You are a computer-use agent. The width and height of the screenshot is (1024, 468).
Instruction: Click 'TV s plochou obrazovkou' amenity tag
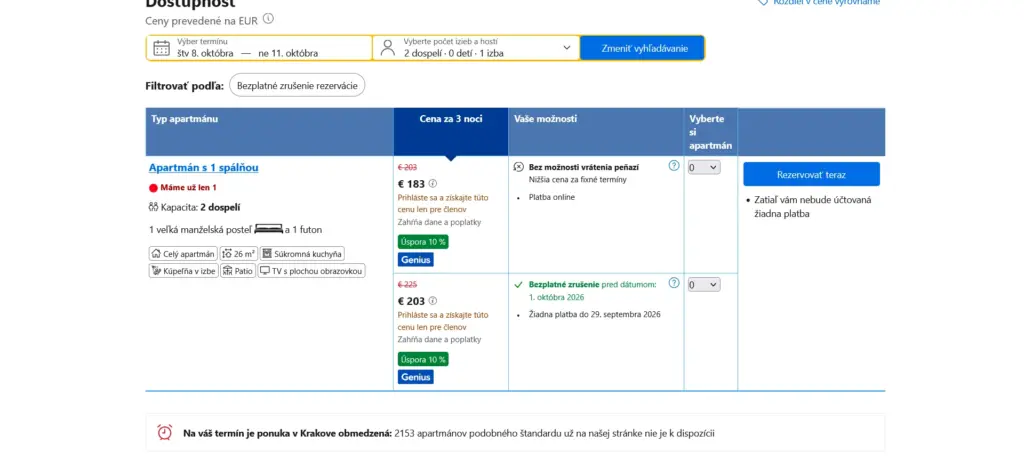[x=312, y=270]
